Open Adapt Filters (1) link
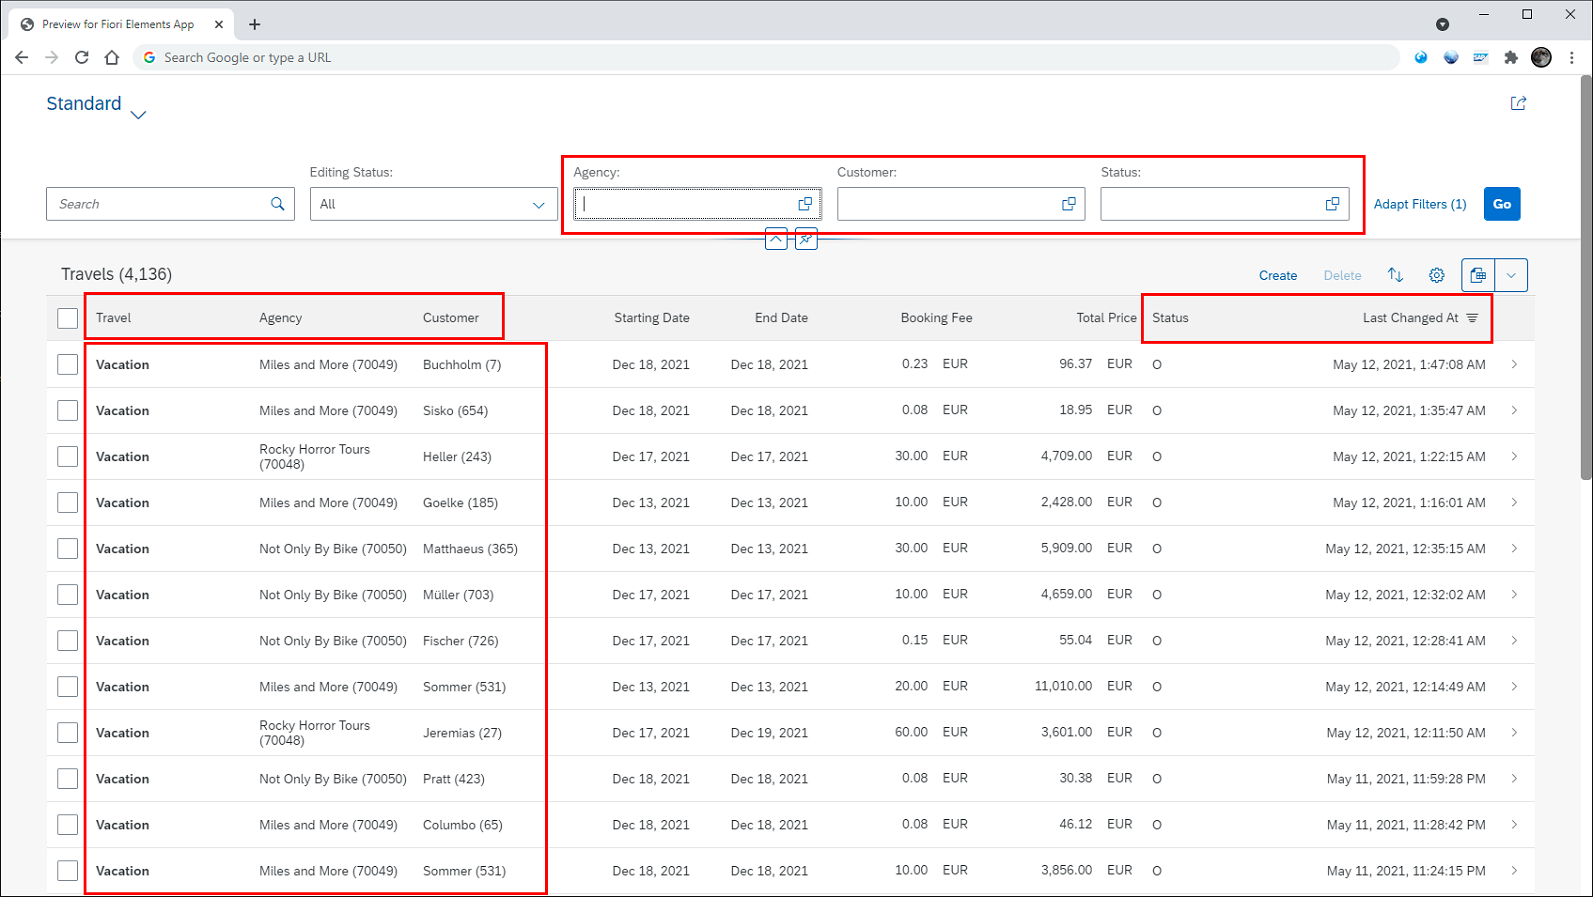 [x=1420, y=204]
